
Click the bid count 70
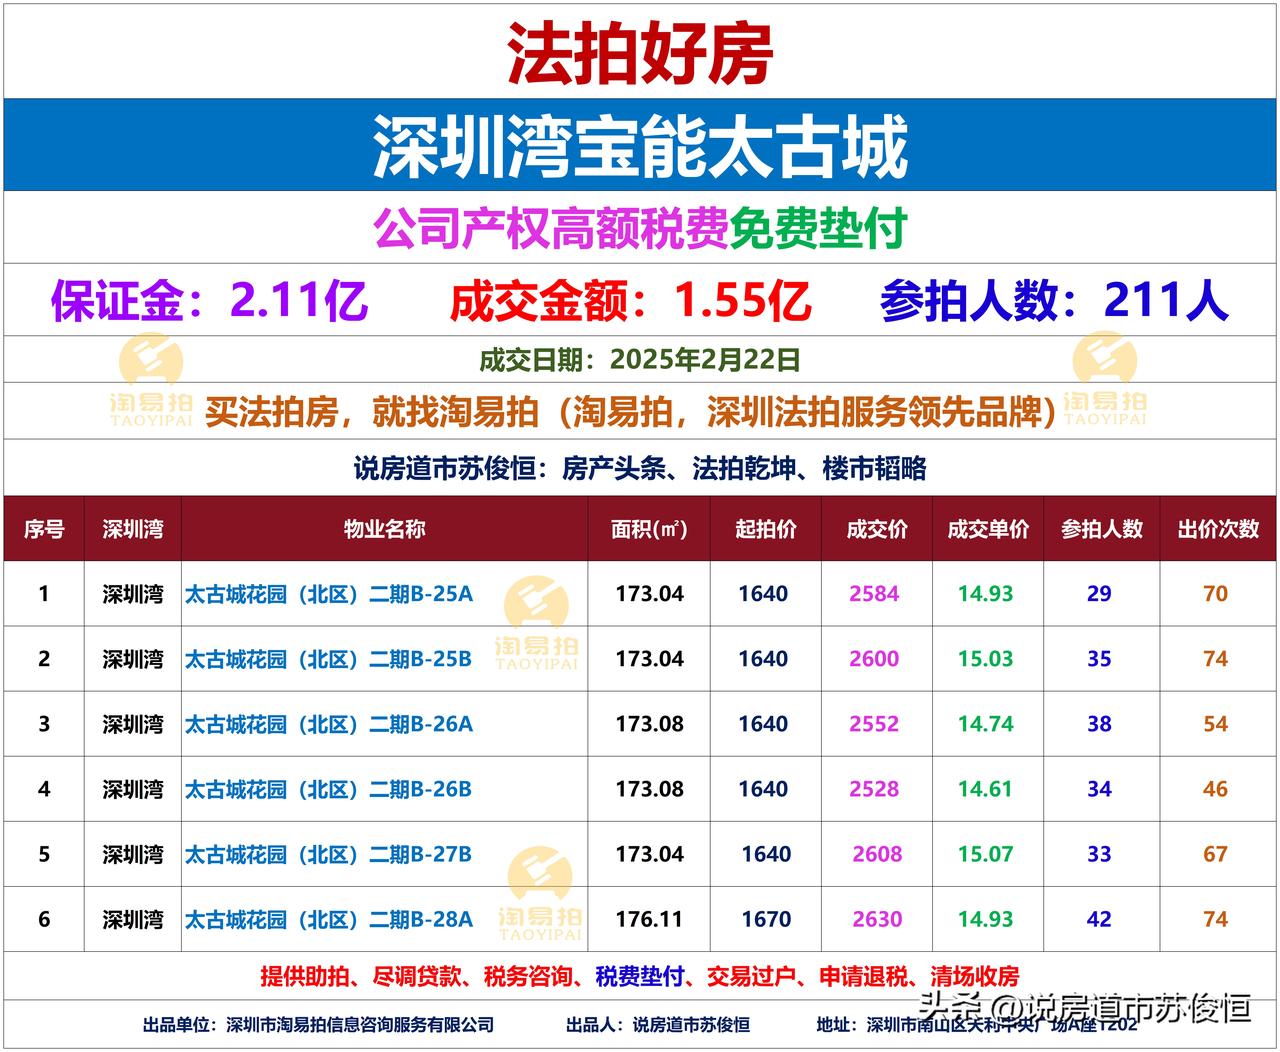(1215, 594)
